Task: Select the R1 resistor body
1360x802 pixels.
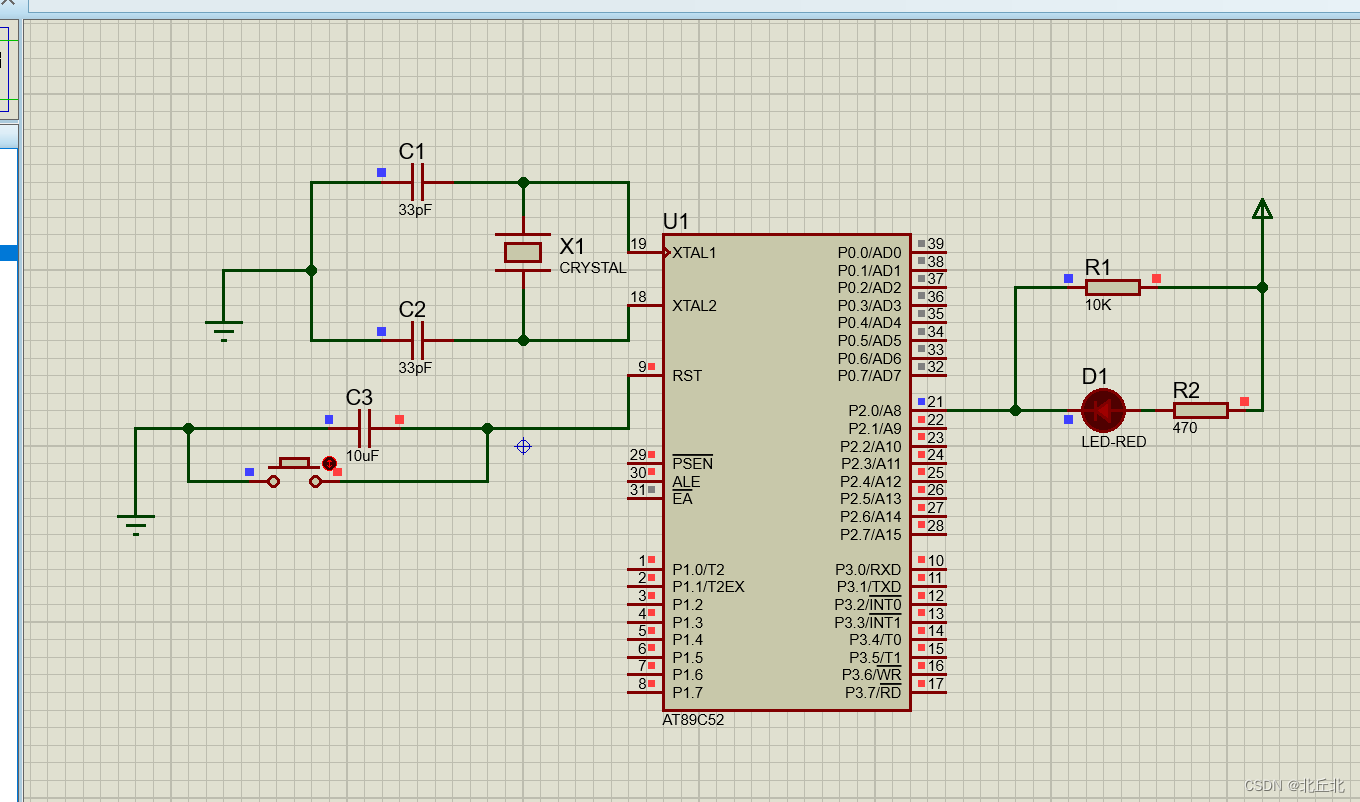Action: pos(1112,288)
